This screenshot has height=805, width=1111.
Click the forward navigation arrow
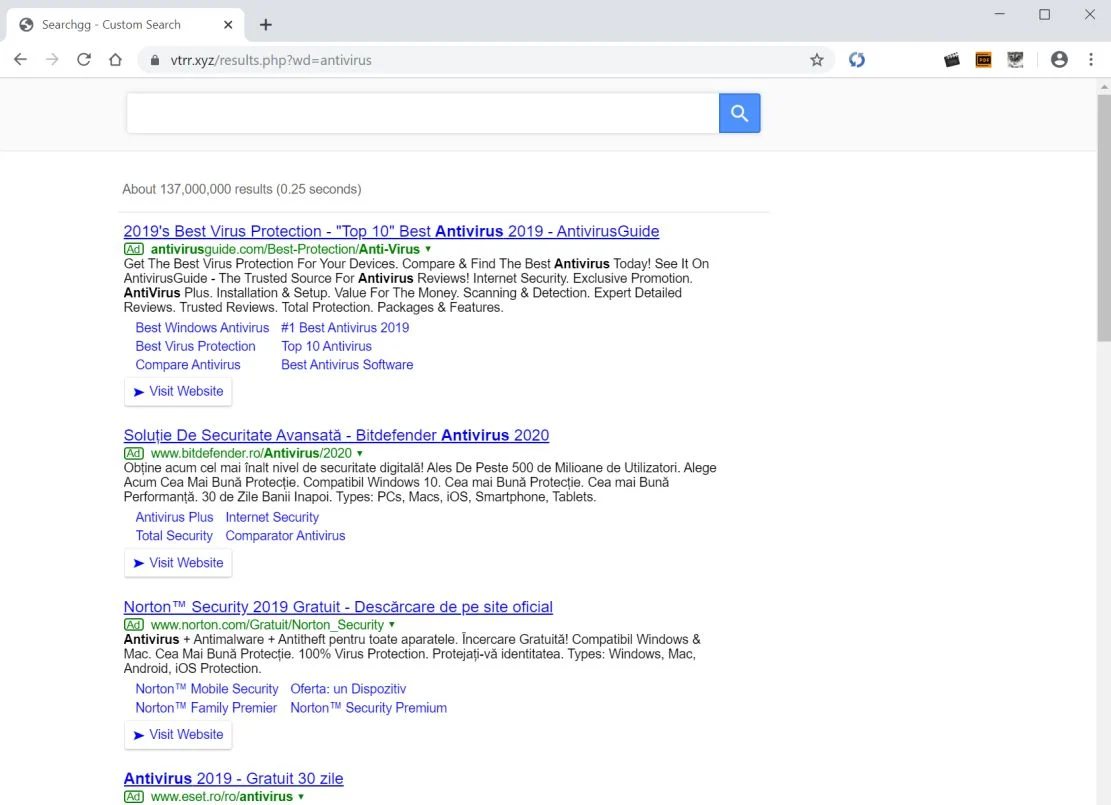tap(52, 60)
